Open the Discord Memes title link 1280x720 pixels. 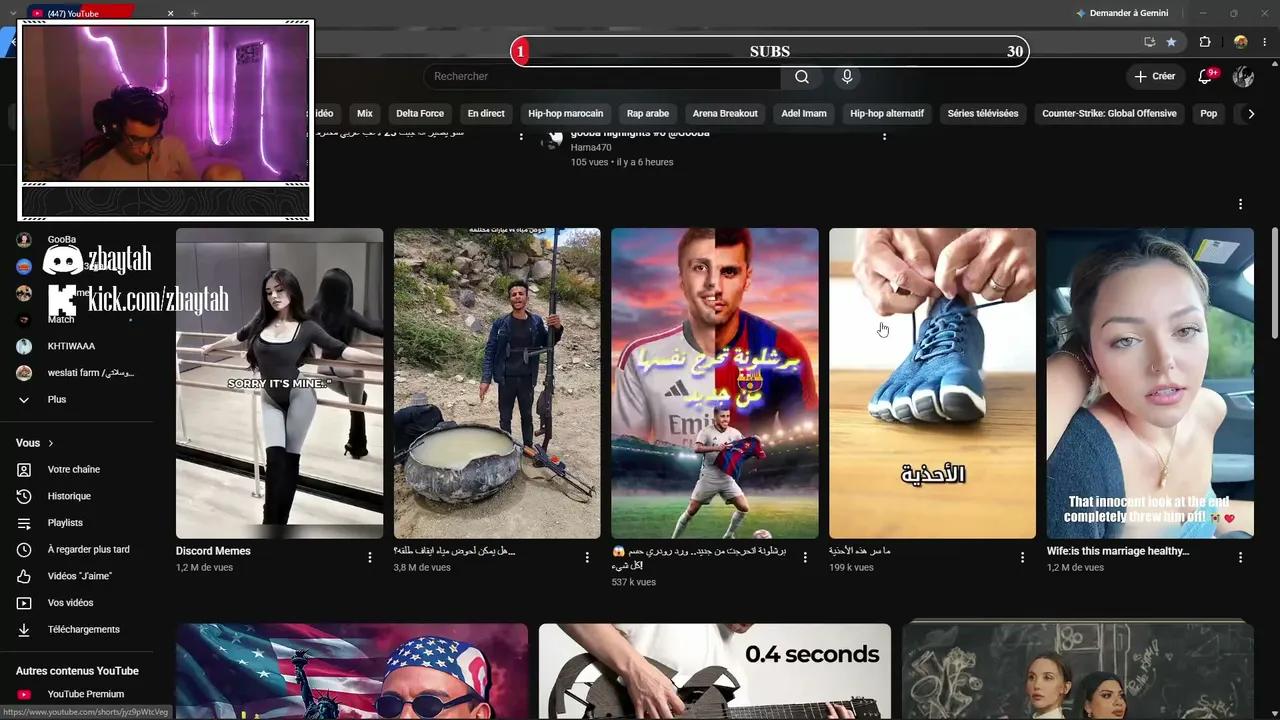213,551
